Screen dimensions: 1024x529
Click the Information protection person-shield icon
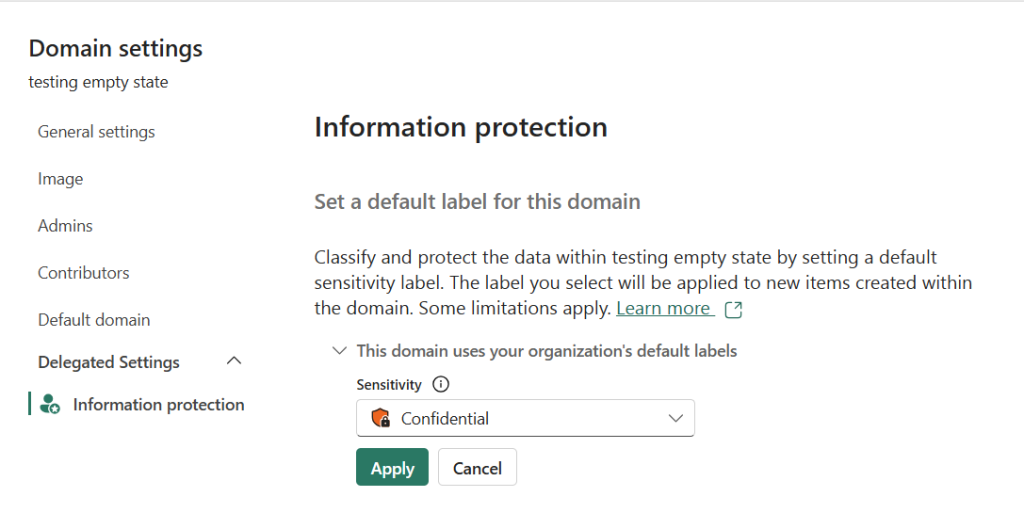[50, 405]
